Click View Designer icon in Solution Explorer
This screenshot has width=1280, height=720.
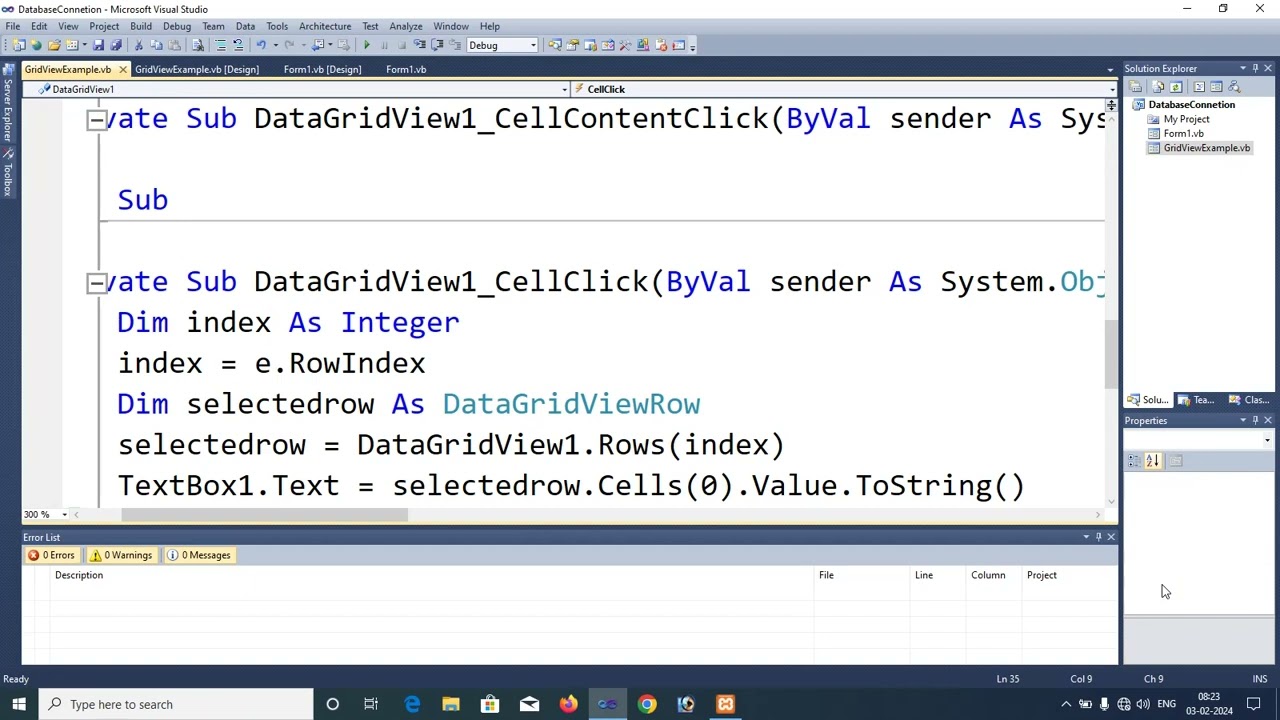(x=1216, y=87)
